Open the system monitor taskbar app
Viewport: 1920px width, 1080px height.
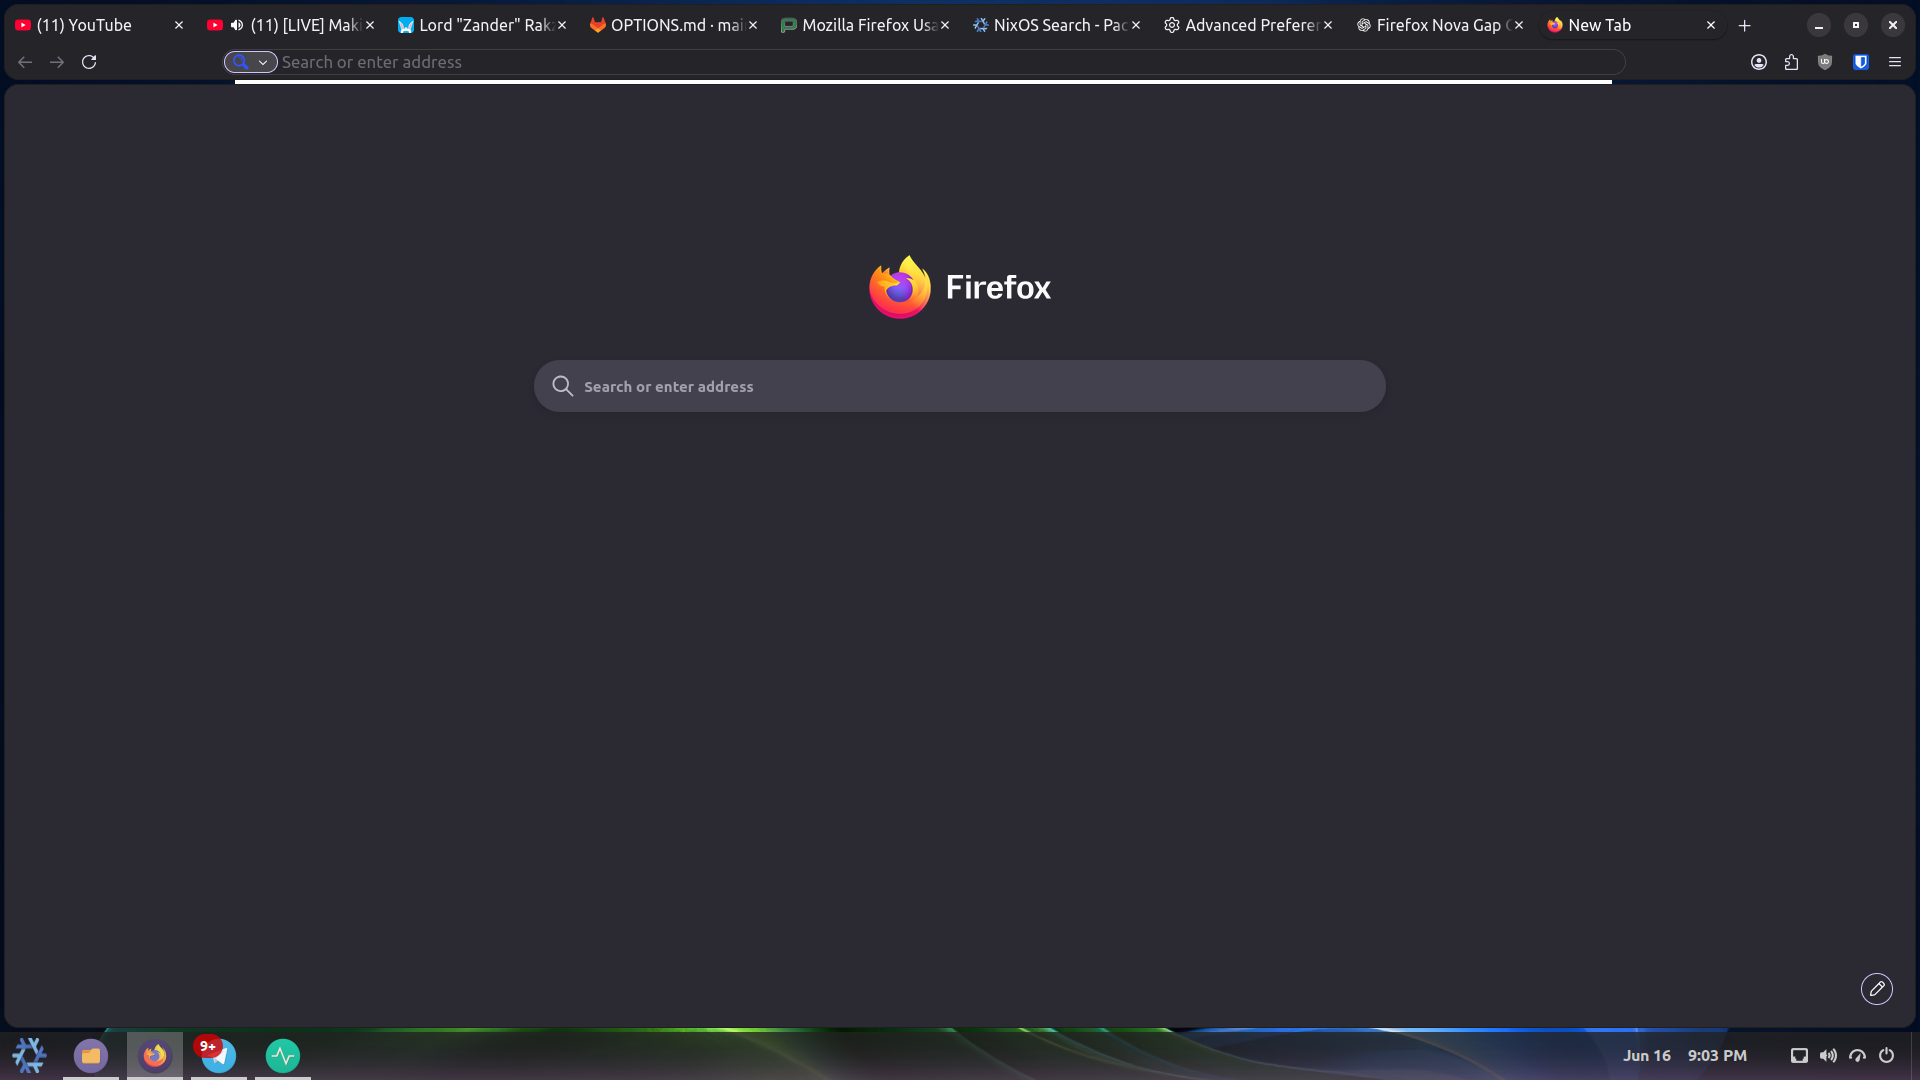click(283, 1055)
